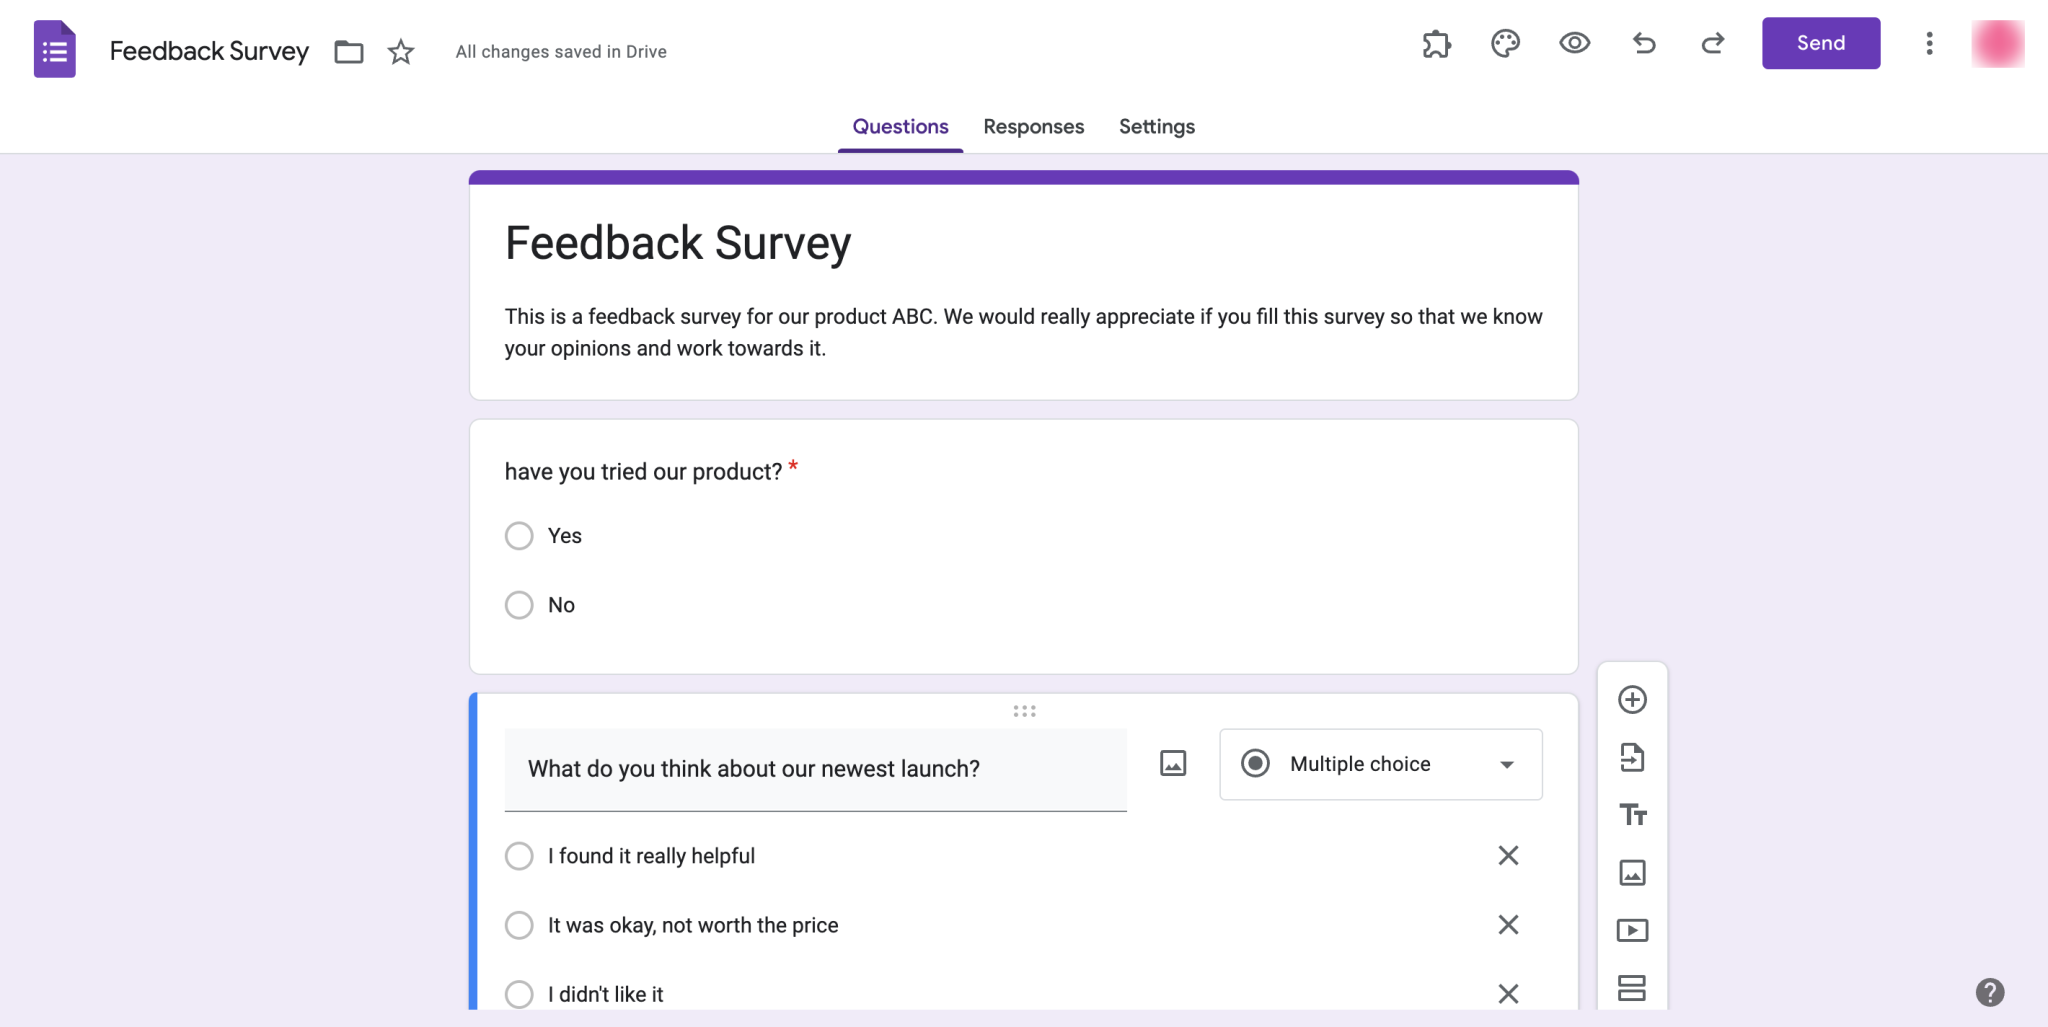Click the Send button

click(x=1820, y=43)
